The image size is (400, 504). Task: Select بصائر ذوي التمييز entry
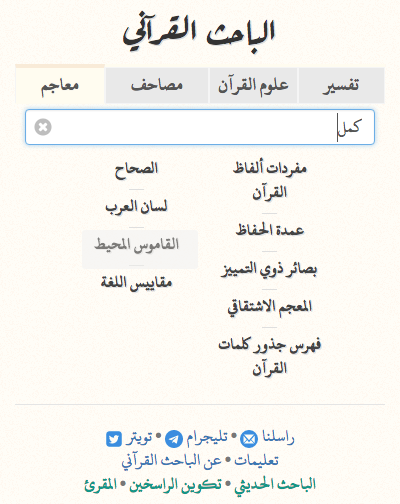point(269,269)
